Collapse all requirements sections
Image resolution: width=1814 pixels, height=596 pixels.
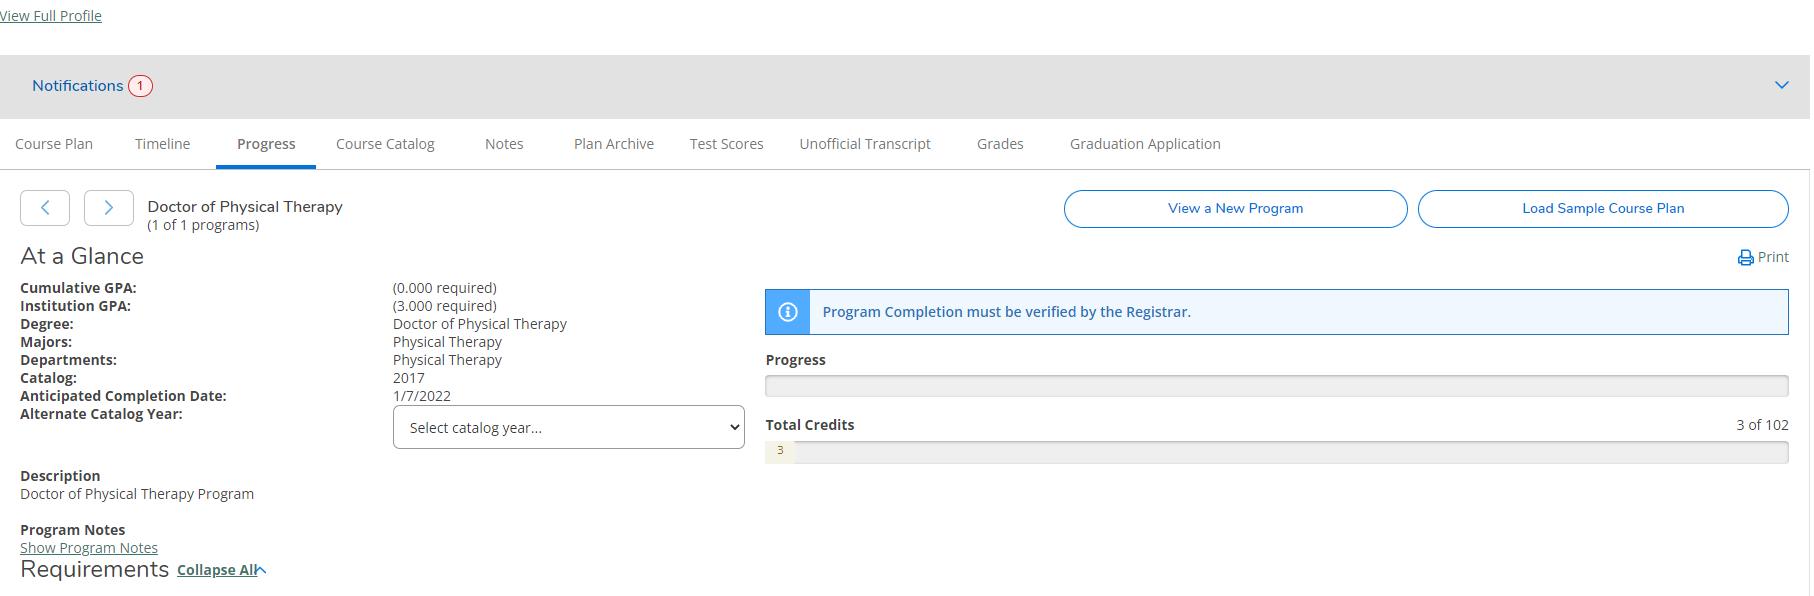point(218,570)
